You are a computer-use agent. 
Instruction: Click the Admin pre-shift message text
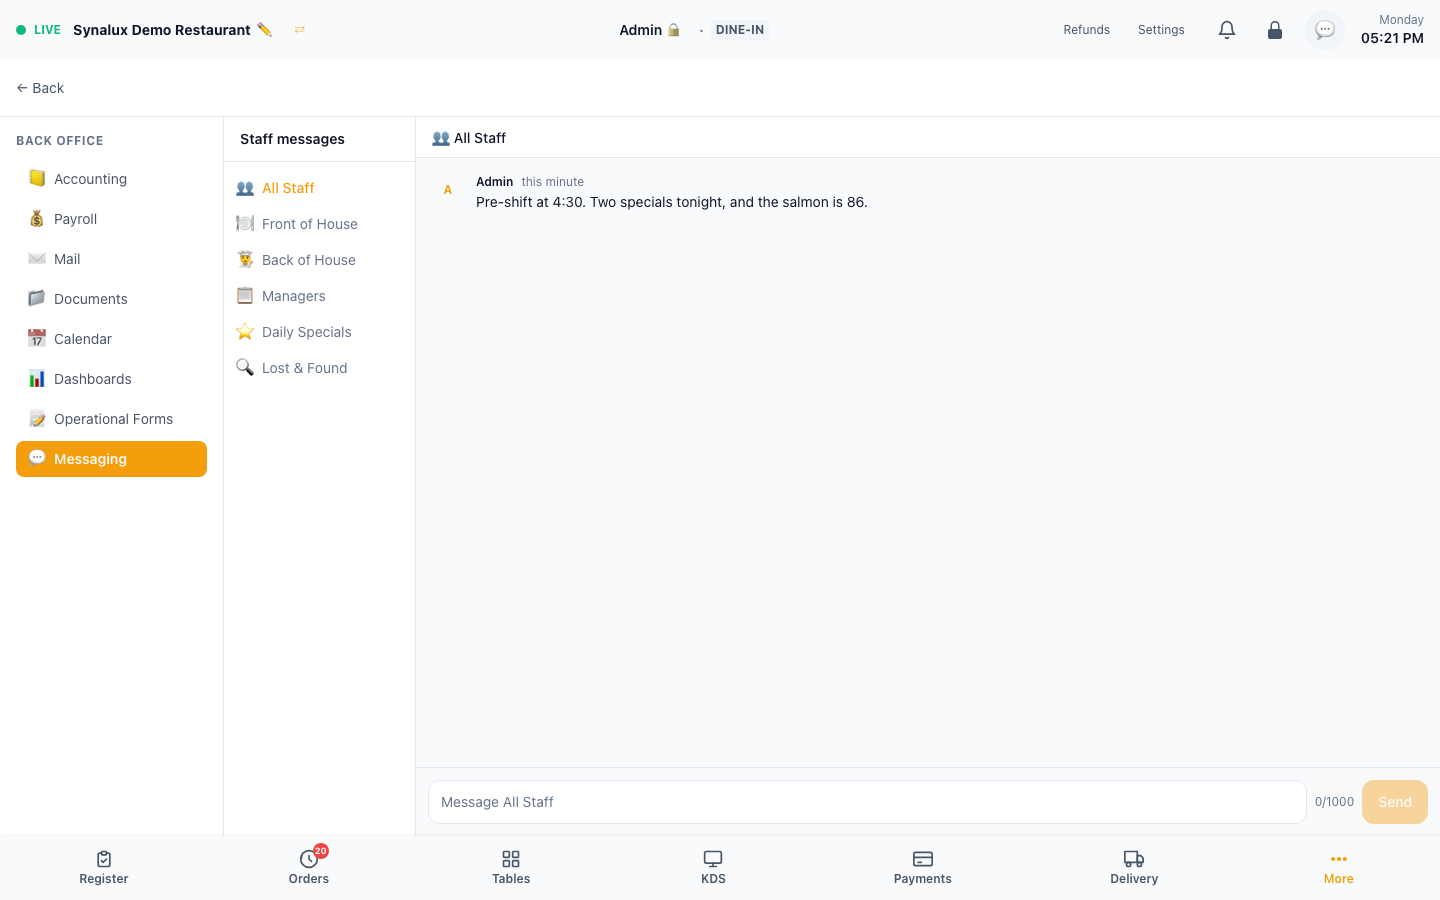pos(672,202)
